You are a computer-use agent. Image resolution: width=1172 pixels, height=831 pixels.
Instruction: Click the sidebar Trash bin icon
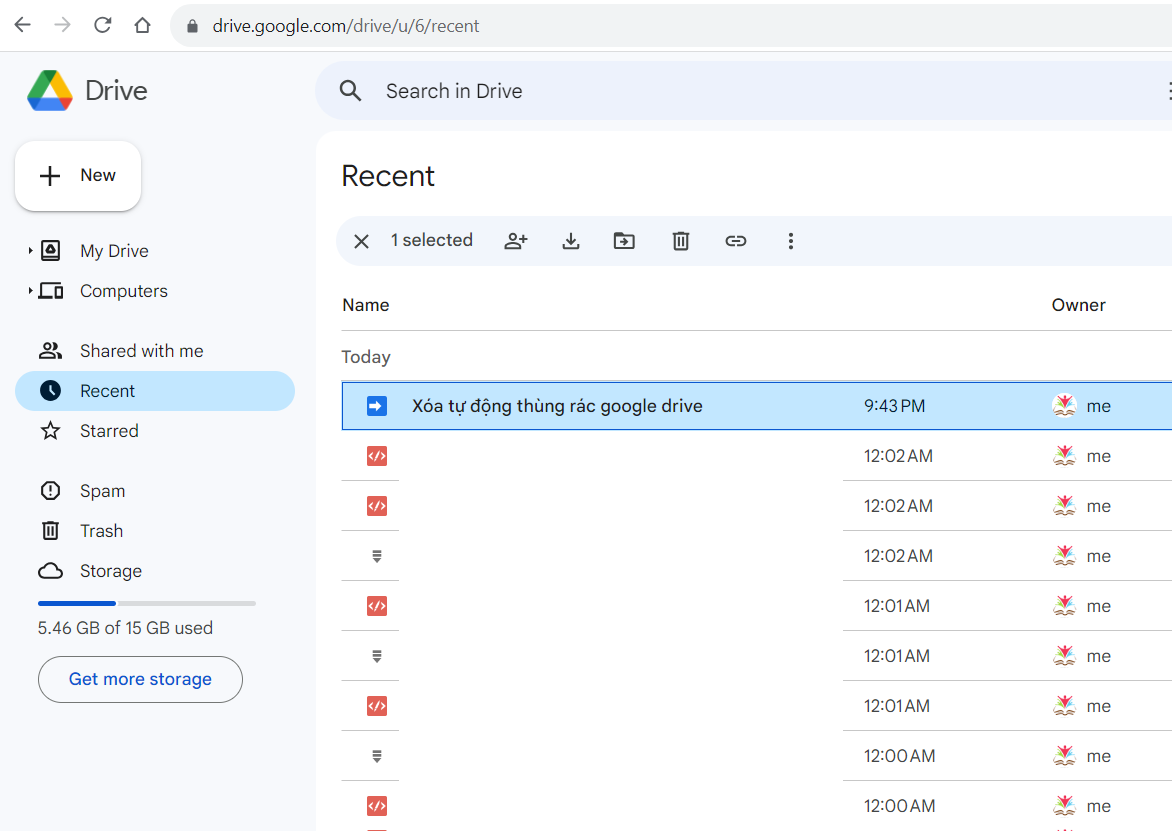[50, 531]
